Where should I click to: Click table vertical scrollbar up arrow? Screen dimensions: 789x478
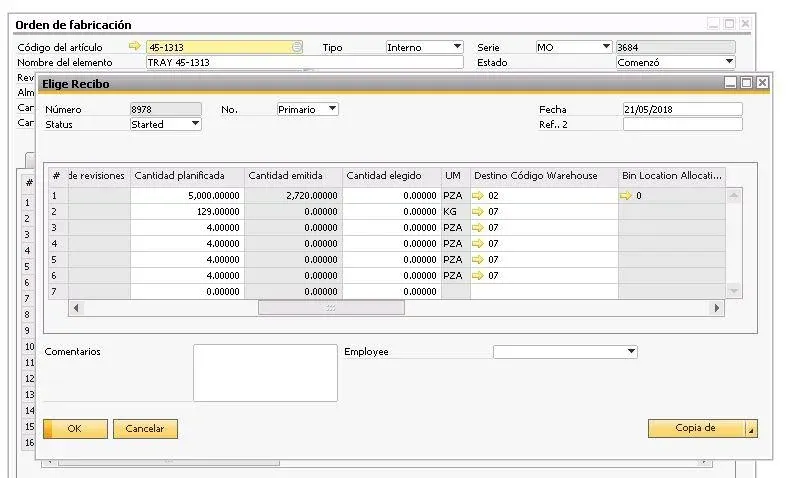pyautogui.click(x=734, y=195)
